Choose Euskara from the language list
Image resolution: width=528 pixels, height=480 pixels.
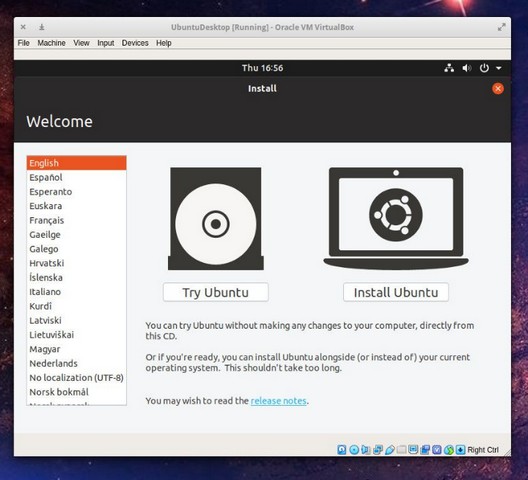pos(76,206)
